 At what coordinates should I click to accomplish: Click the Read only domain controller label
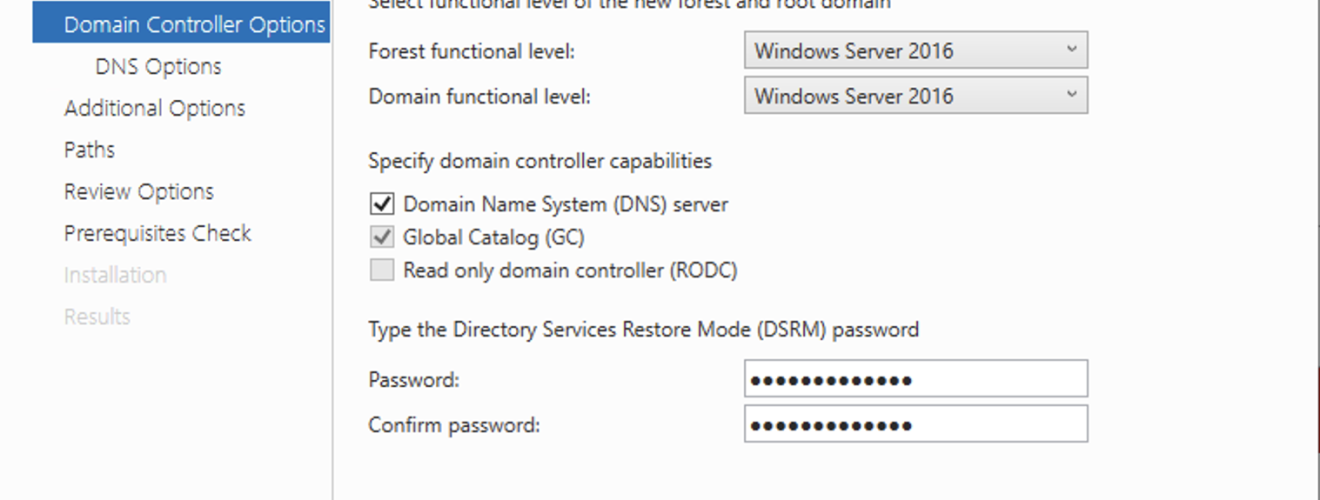click(x=570, y=270)
